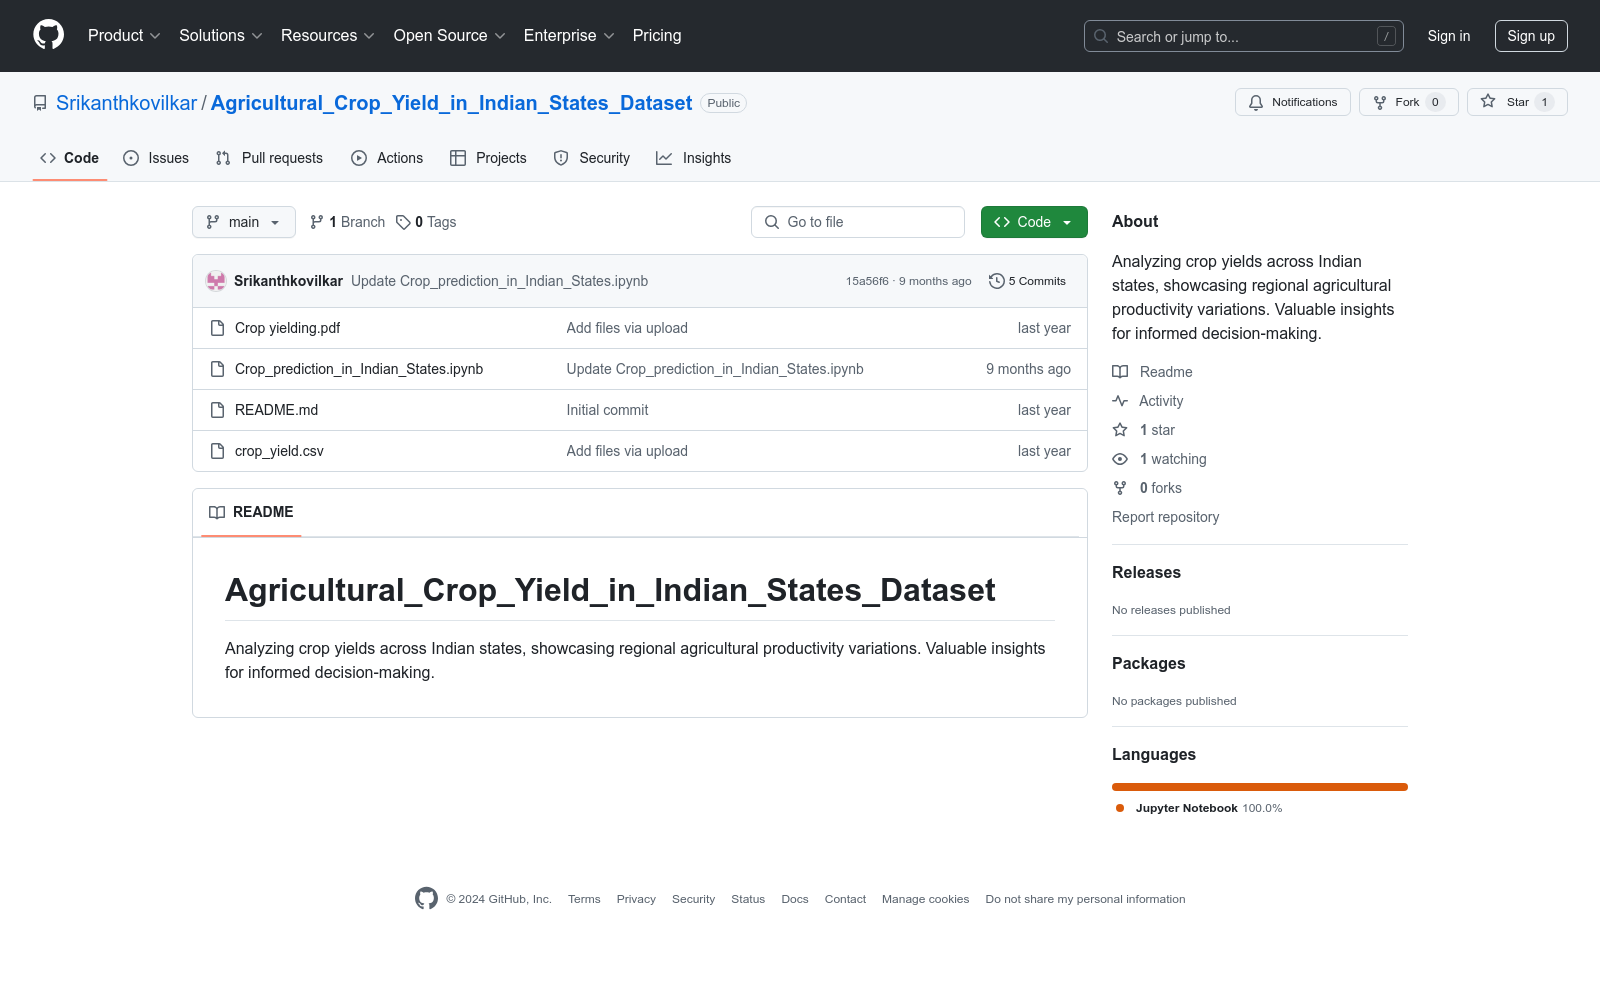Switch to the Projects tab

(x=488, y=158)
